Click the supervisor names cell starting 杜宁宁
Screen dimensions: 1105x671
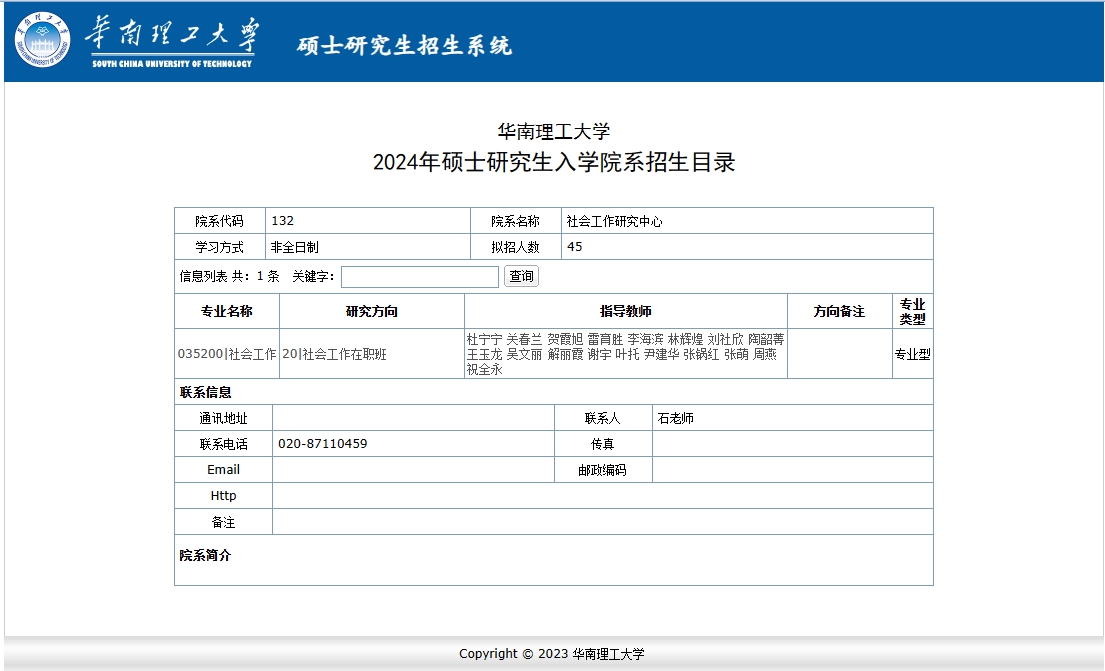[626, 354]
